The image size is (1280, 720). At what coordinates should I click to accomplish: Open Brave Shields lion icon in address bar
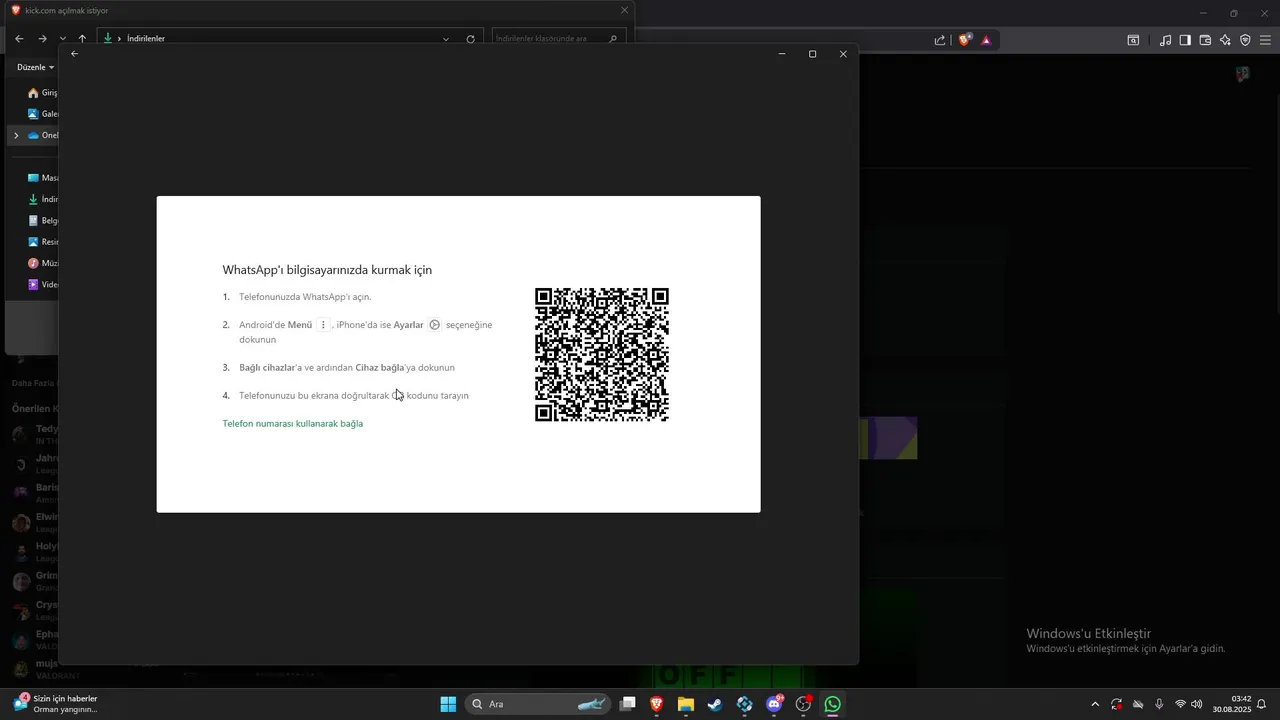pos(964,40)
